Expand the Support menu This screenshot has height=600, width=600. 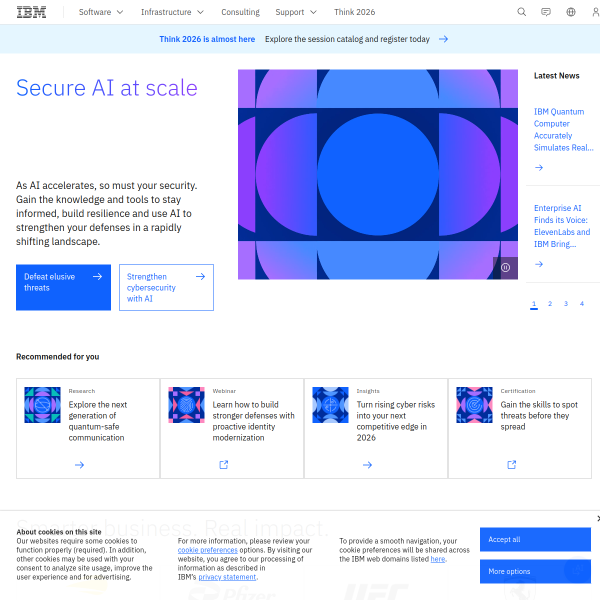tap(296, 12)
